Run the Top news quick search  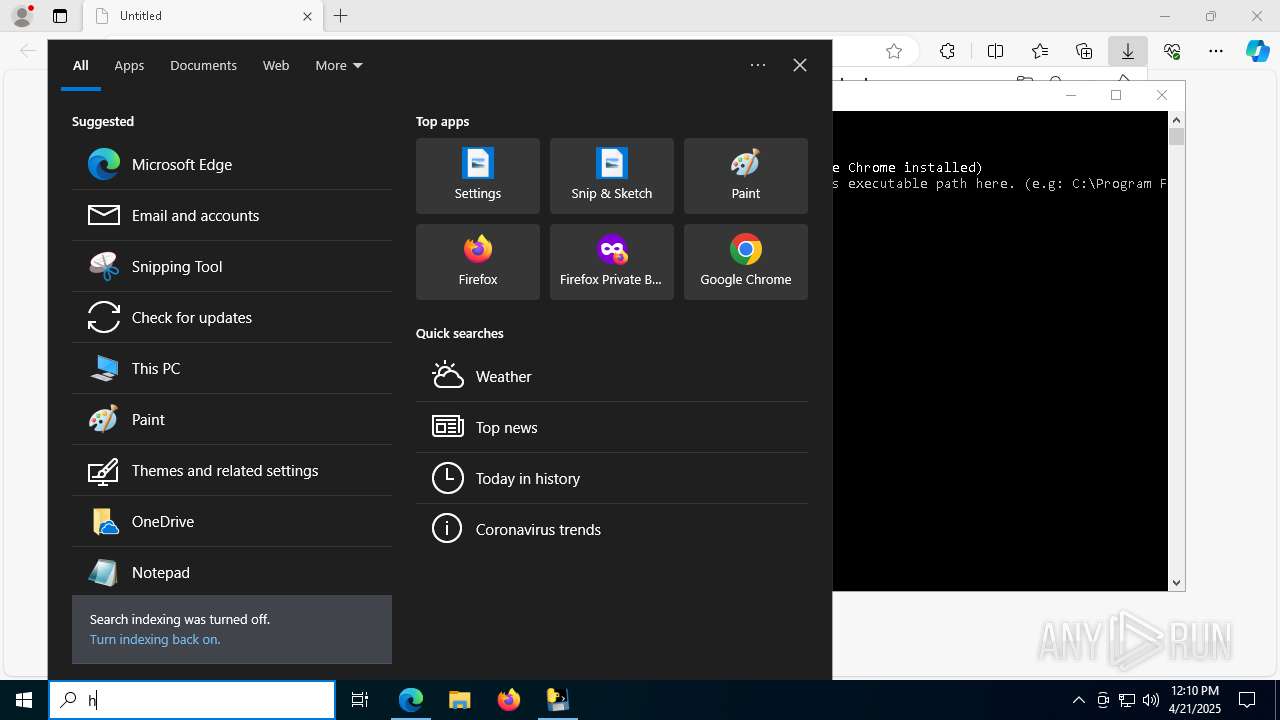click(612, 427)
